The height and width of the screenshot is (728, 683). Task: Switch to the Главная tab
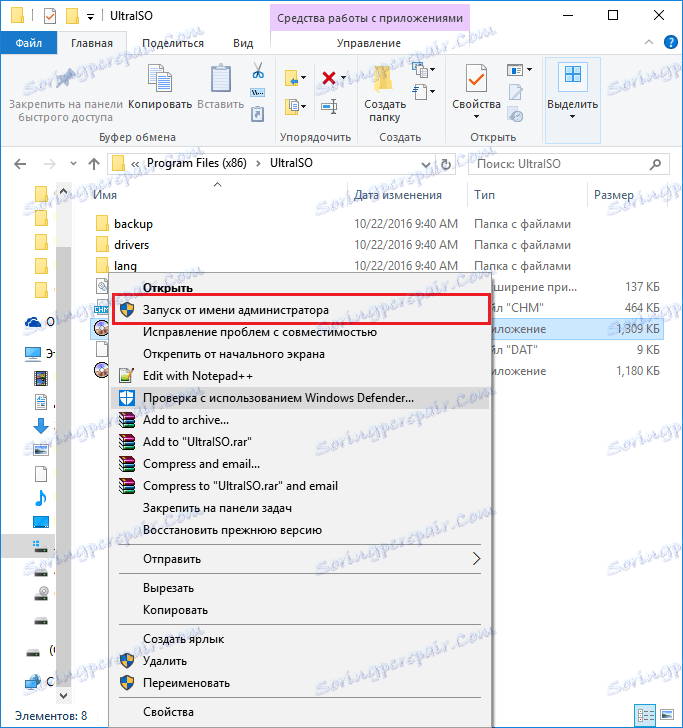[91, 43]
